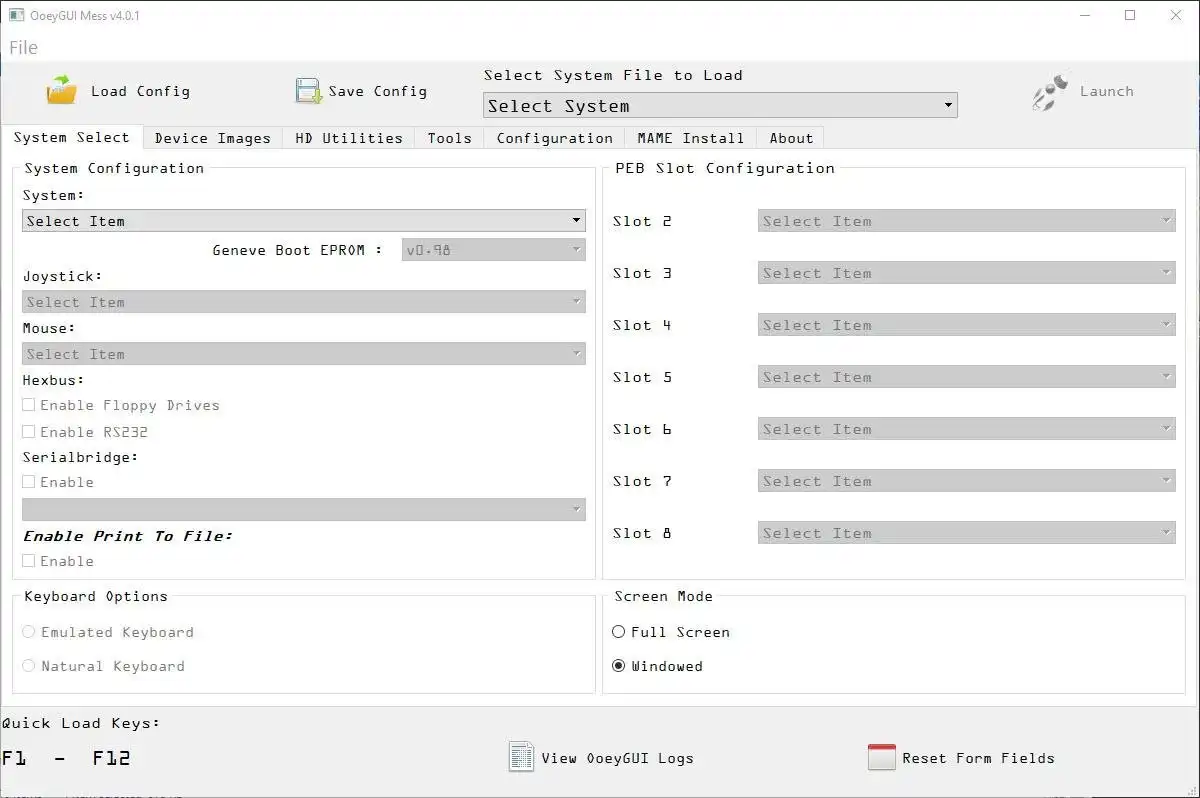Tick the Serialbridge Enable checkbox
Viewport: 1200px width, 798px height.
29,482
